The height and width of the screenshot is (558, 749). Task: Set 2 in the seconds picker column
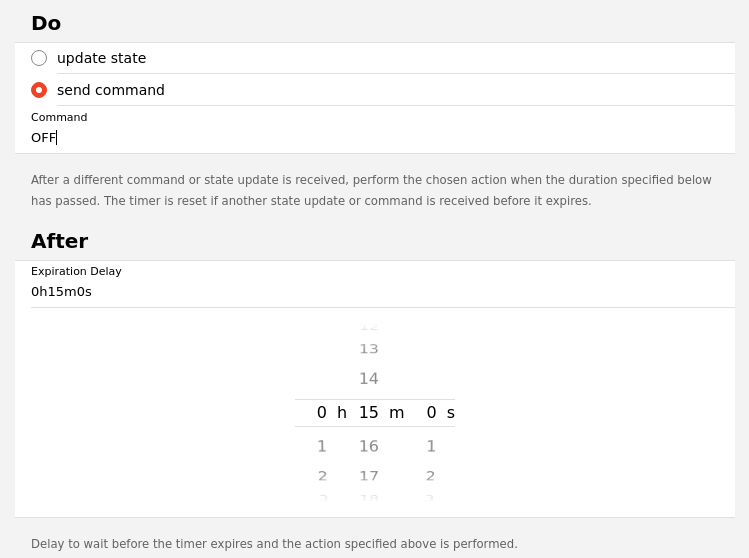pos(431,476)
